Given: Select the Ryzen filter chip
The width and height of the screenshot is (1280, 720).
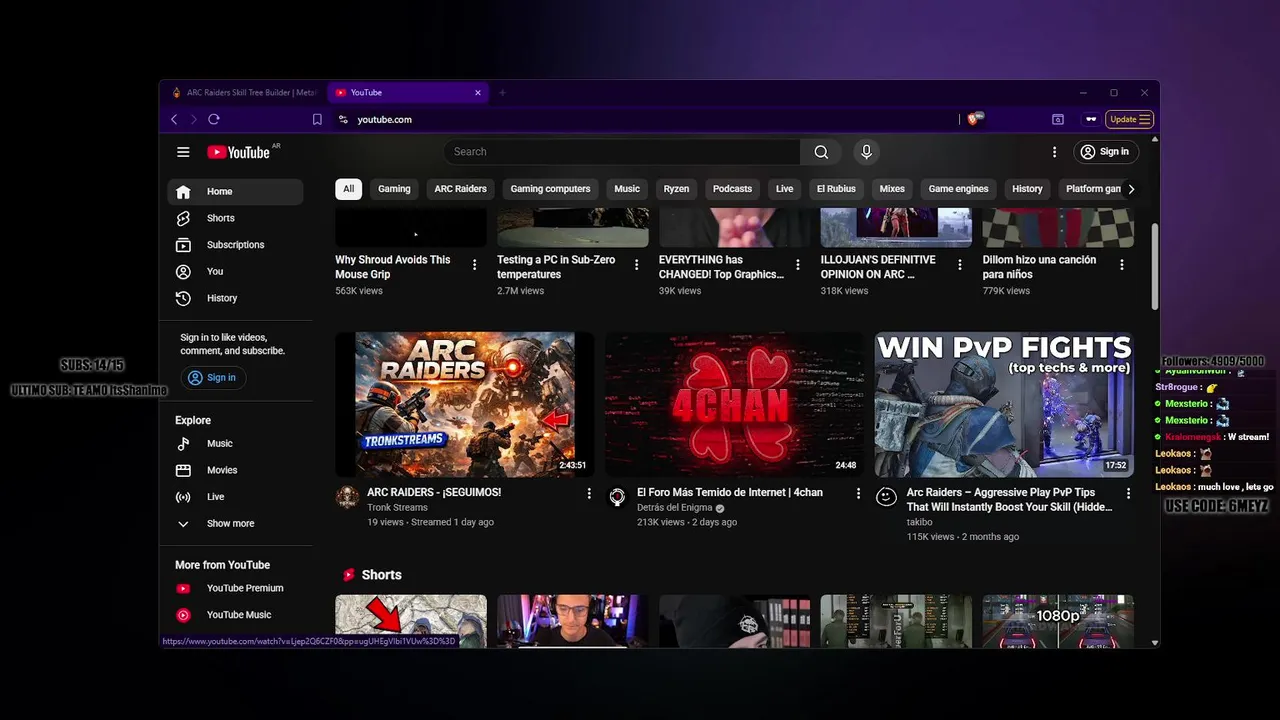Looking at the screenshot, I should pos(676,189).
